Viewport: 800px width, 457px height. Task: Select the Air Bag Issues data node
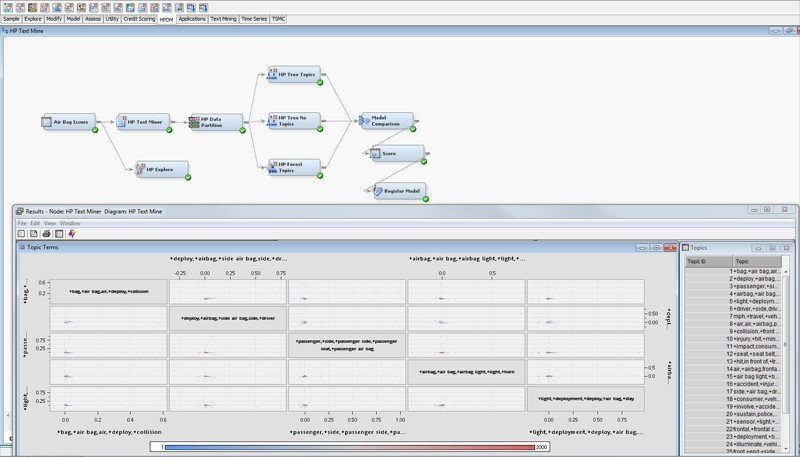click(x=69, y=122)
